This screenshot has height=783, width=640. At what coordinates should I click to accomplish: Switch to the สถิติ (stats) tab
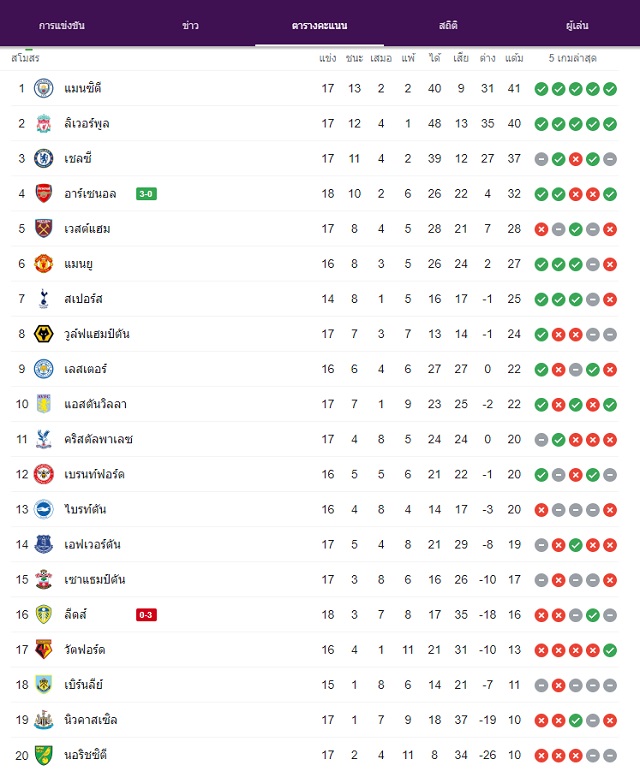(x=448, y=25)
